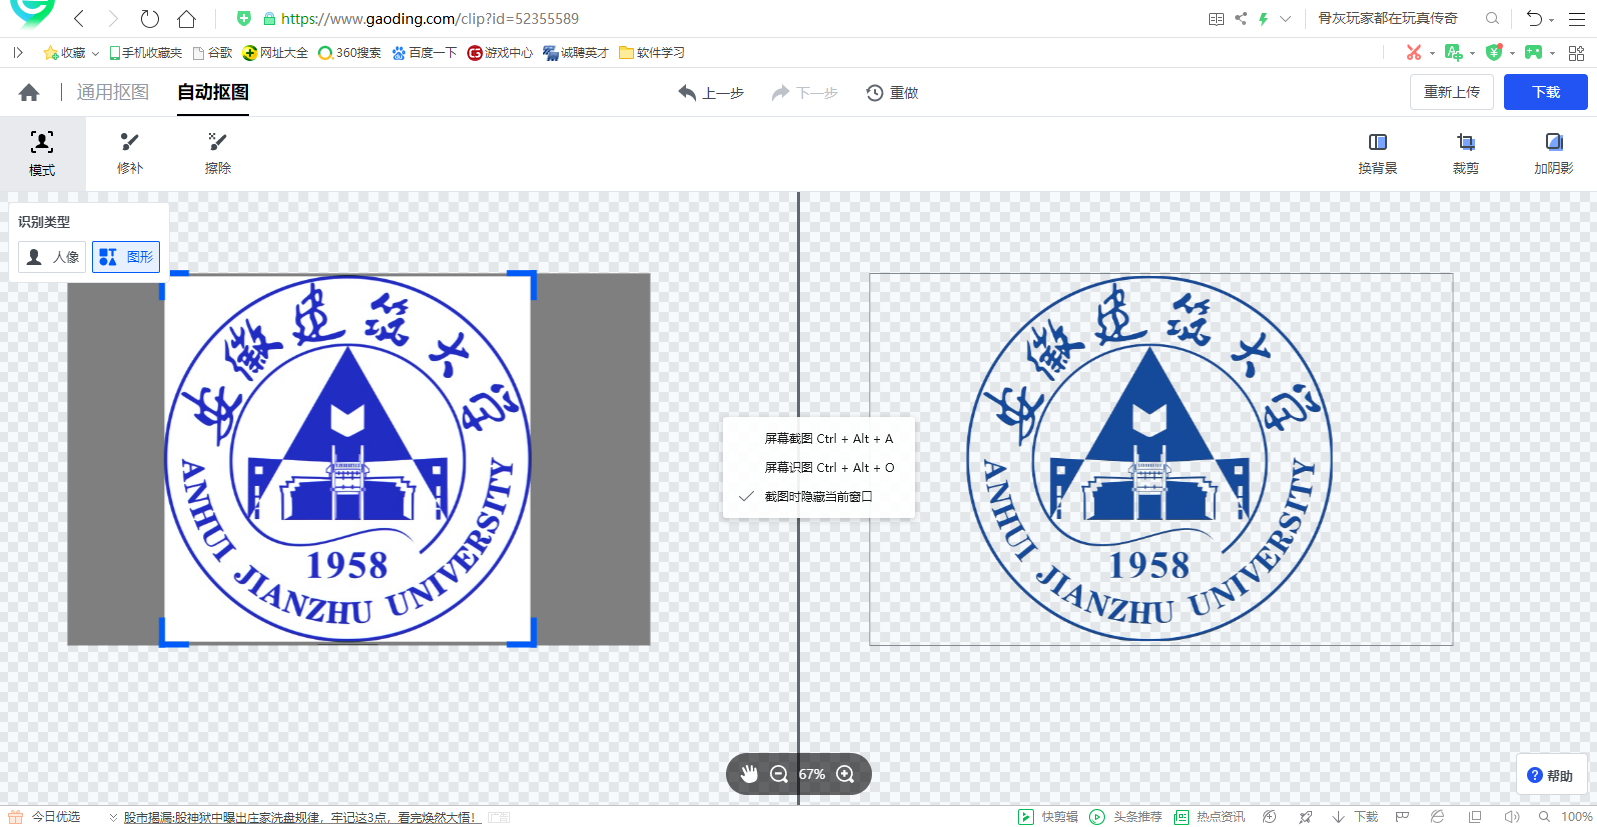
Task: Share page using share icon
Action: tap(1240, 18)
